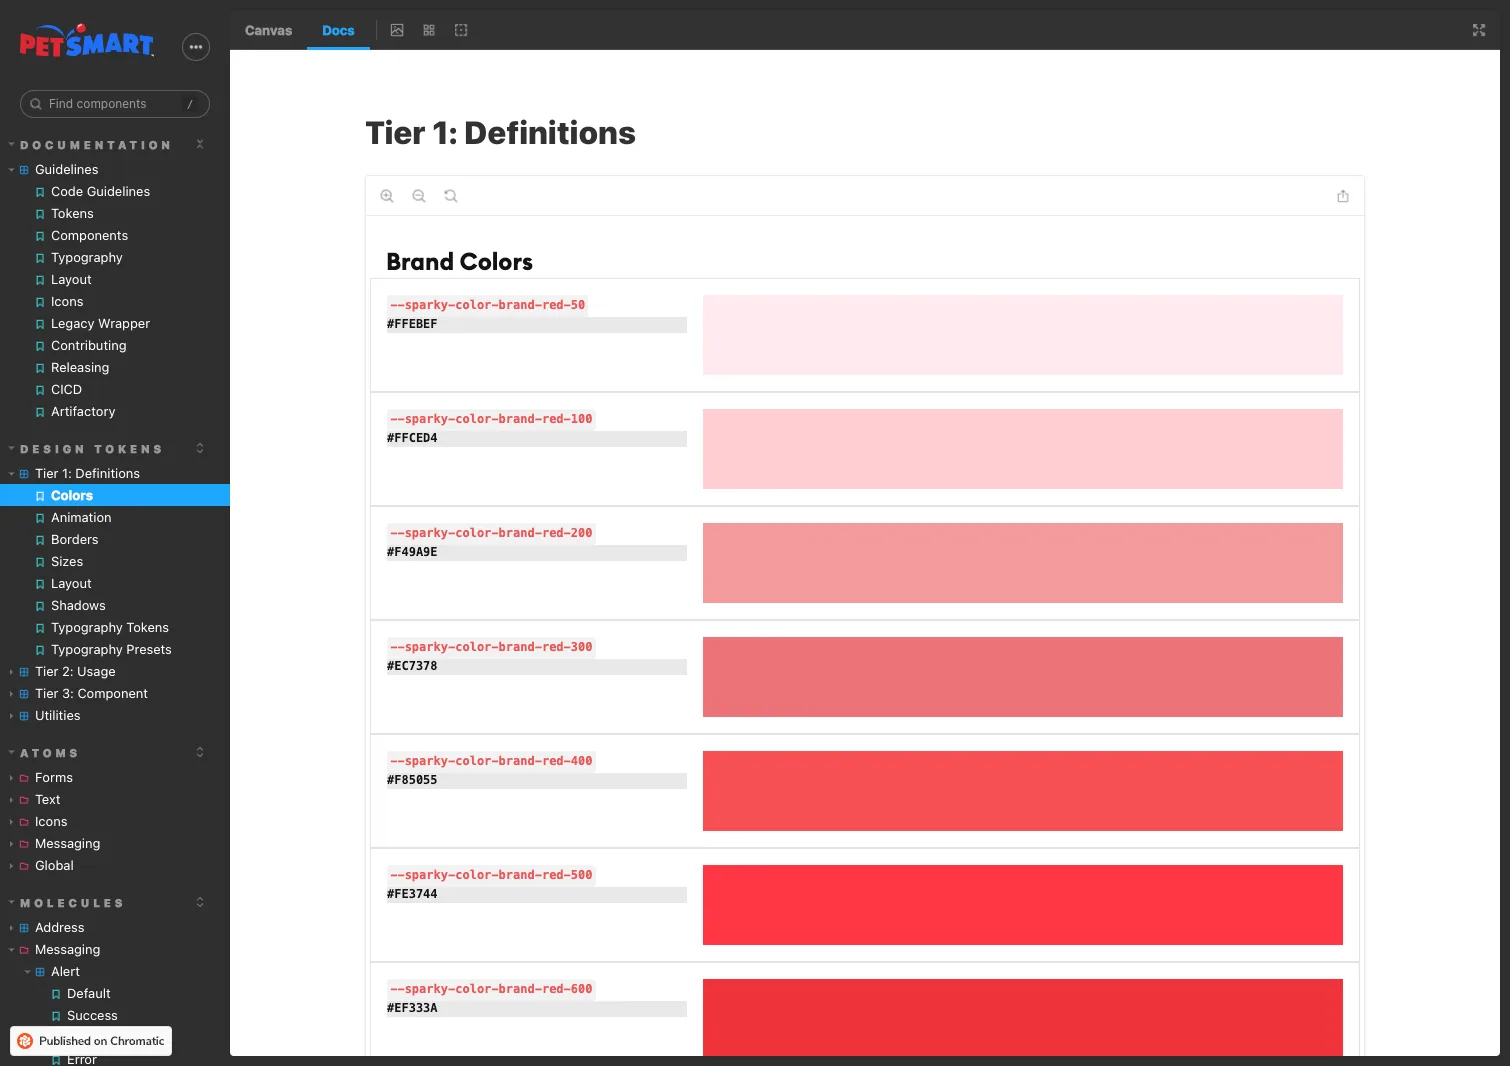Select the Colors tokens page
1510x1066 pixels.
point(115,496)
